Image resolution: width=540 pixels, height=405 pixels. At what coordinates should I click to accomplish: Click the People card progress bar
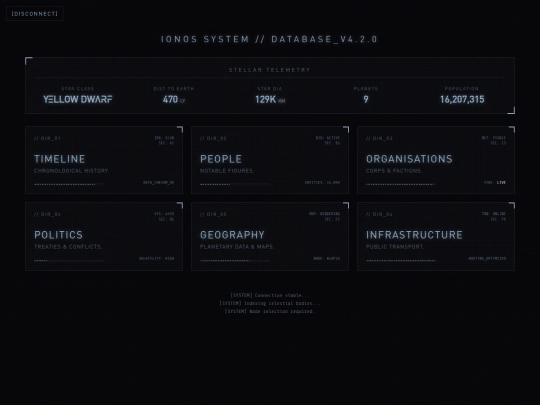click(235, 184)
